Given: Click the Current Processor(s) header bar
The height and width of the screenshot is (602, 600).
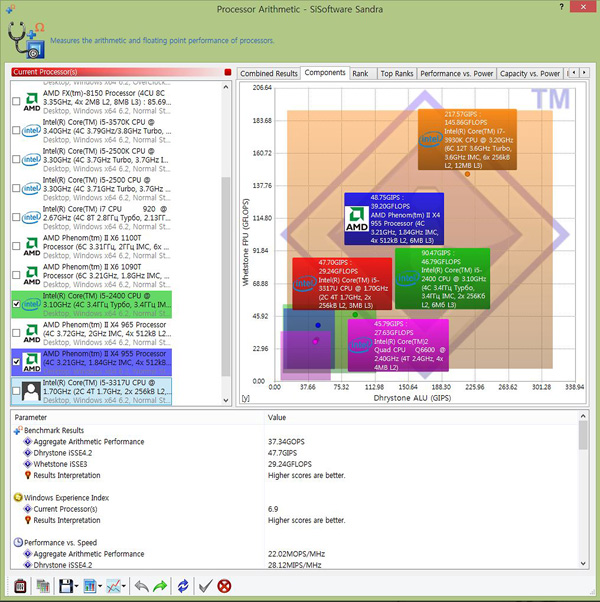Looking at the screenshot, I should [117, 72].
